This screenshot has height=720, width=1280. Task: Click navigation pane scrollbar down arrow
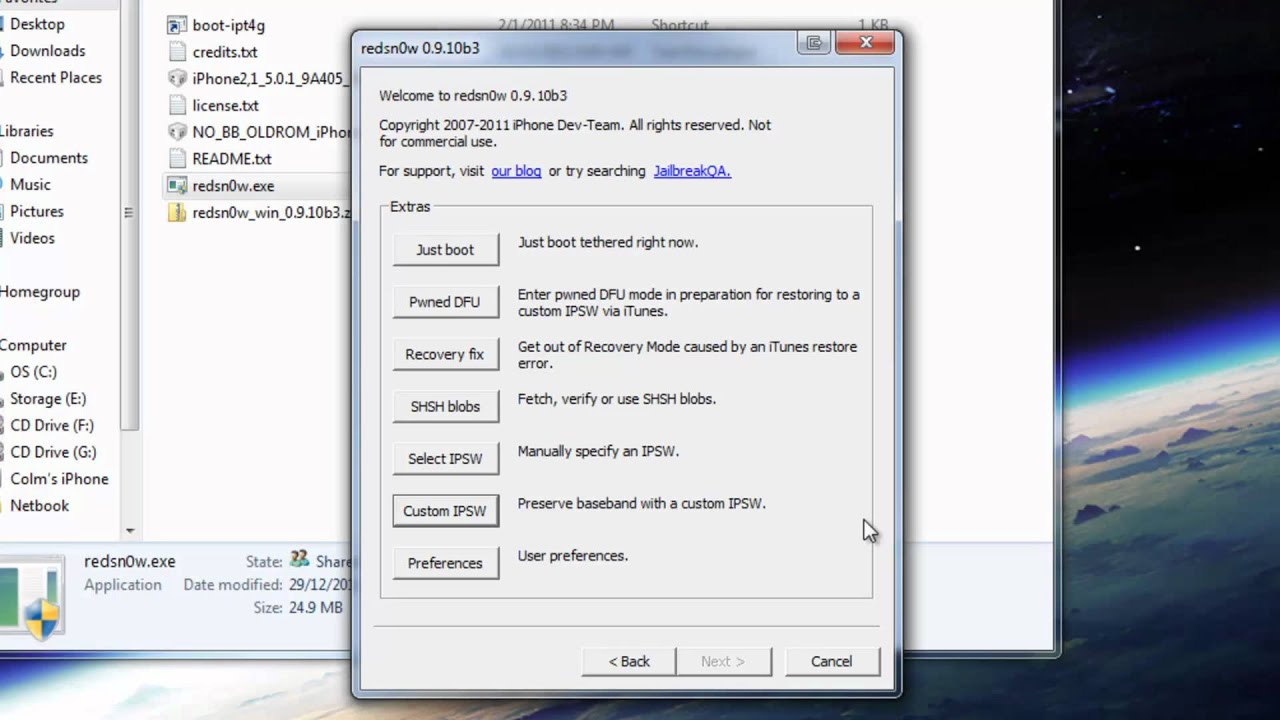click(129, 531)
